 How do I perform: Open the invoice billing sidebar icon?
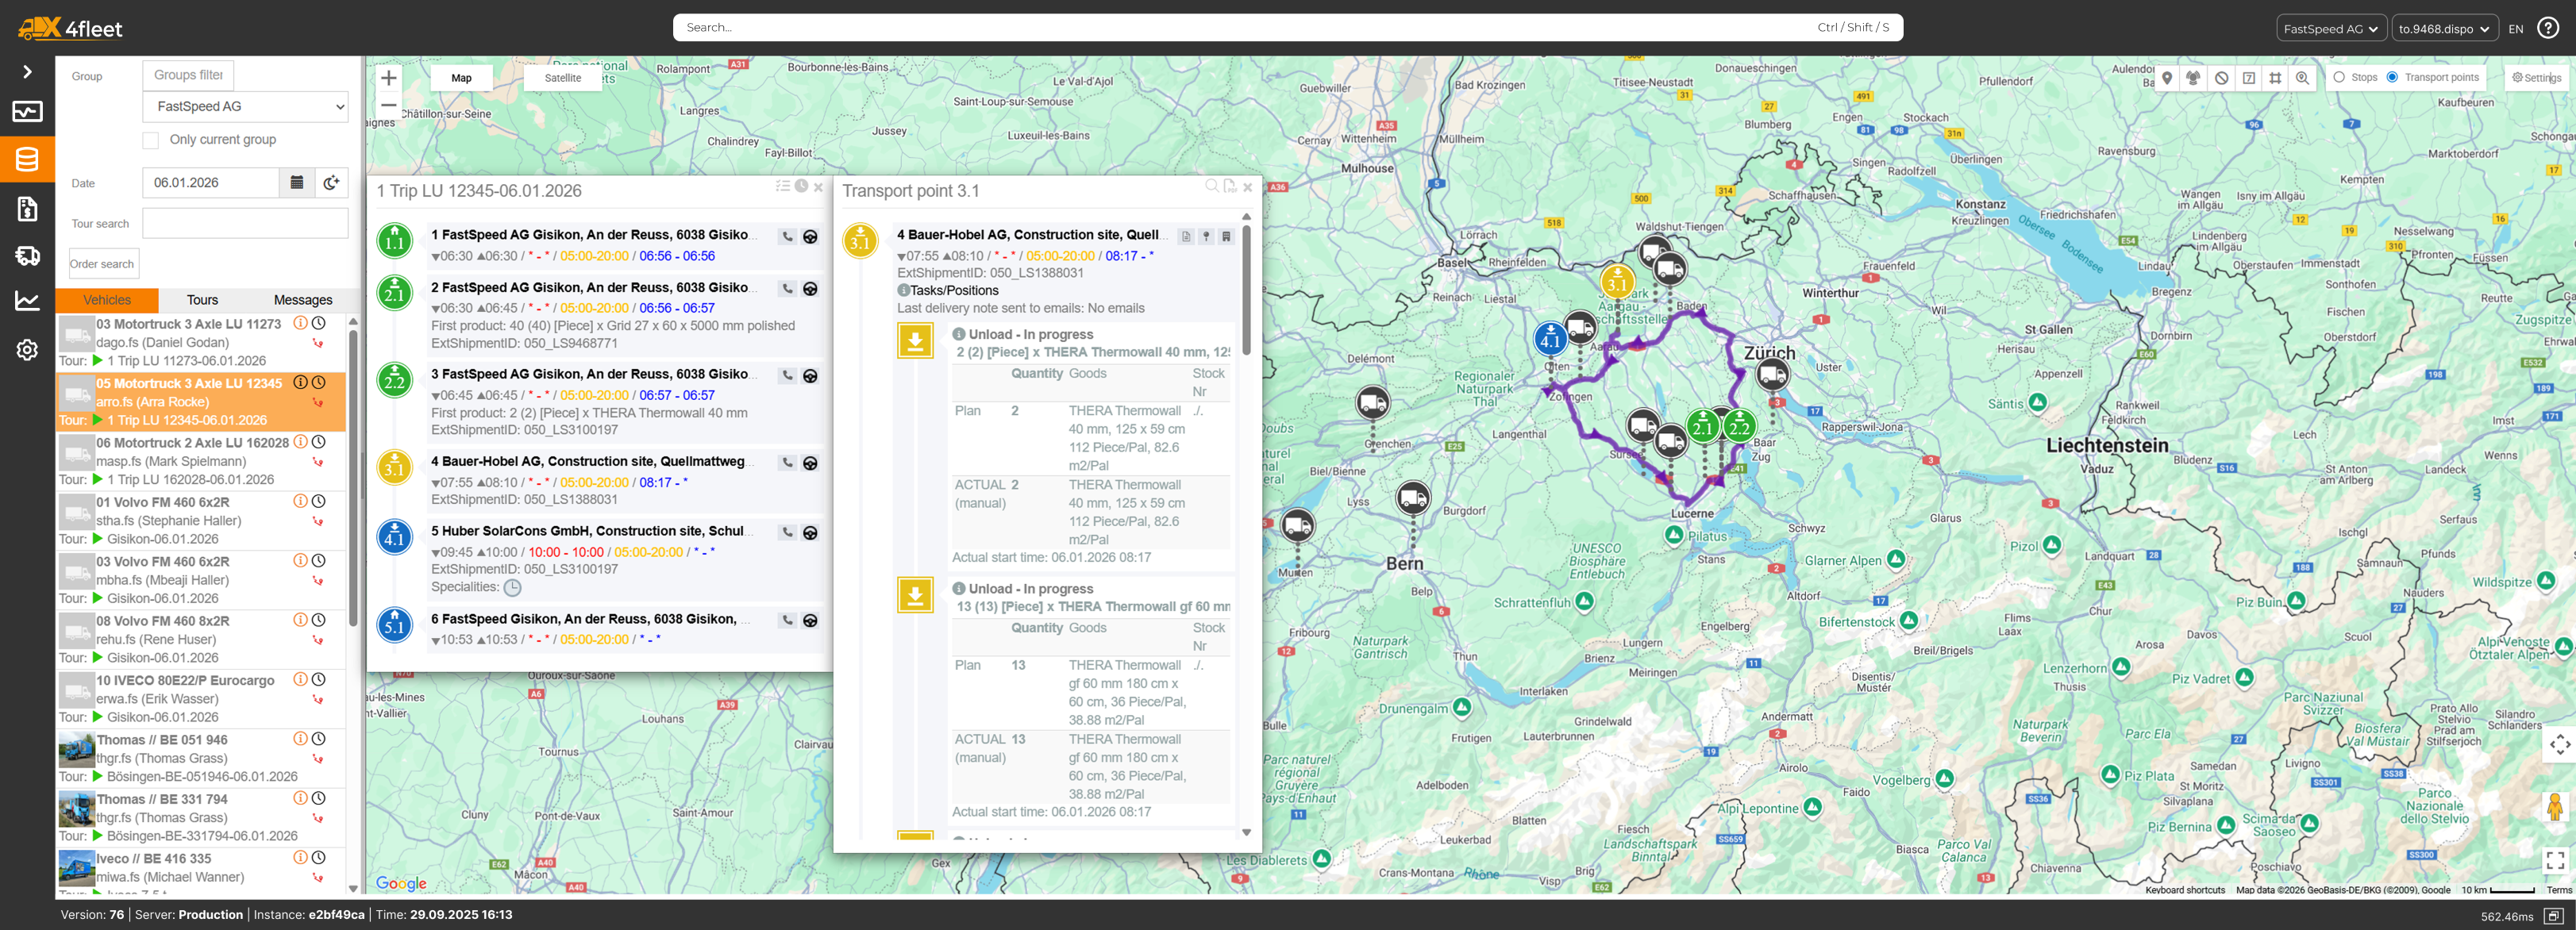[27, 208]
